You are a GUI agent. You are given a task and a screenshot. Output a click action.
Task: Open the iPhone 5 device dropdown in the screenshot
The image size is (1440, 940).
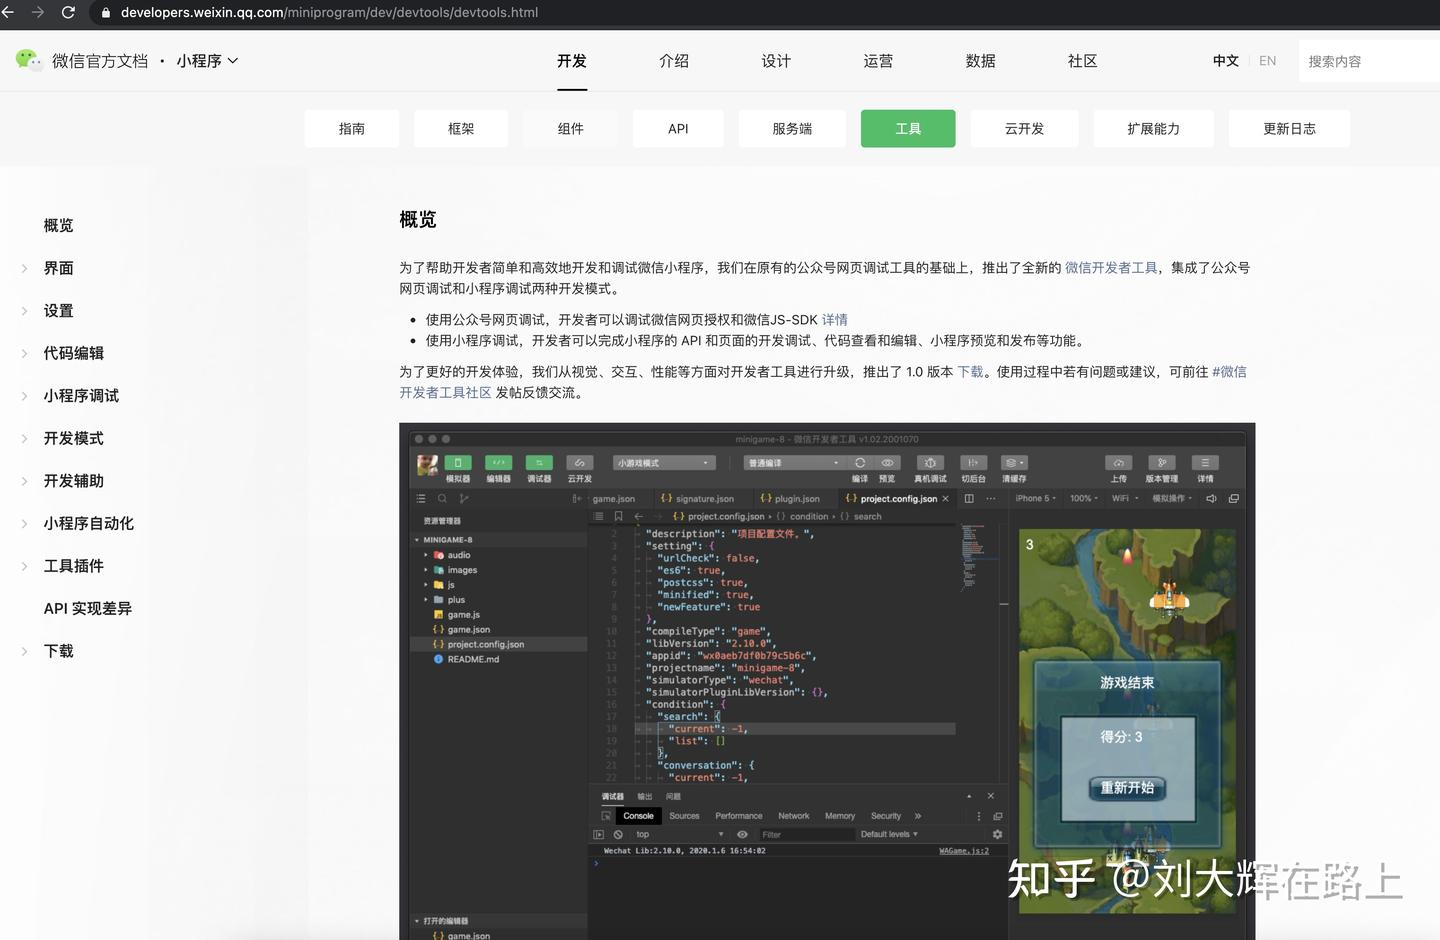1036,498
